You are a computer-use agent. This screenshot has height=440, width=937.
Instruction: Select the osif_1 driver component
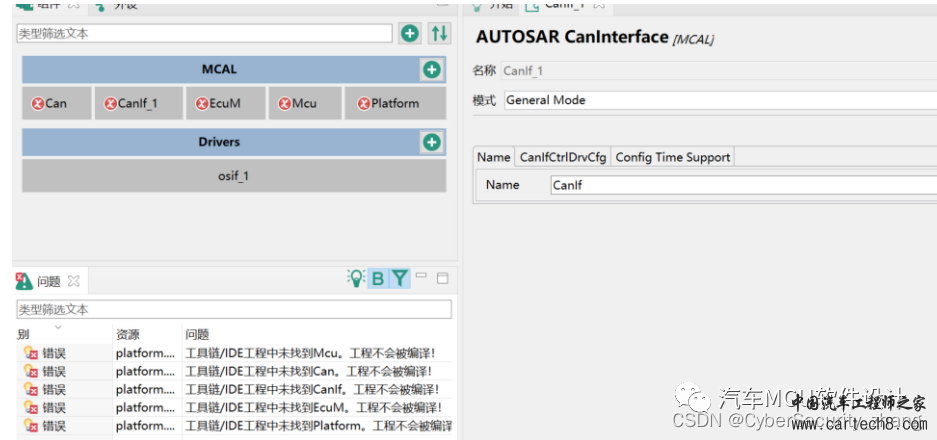pos(234,176)
